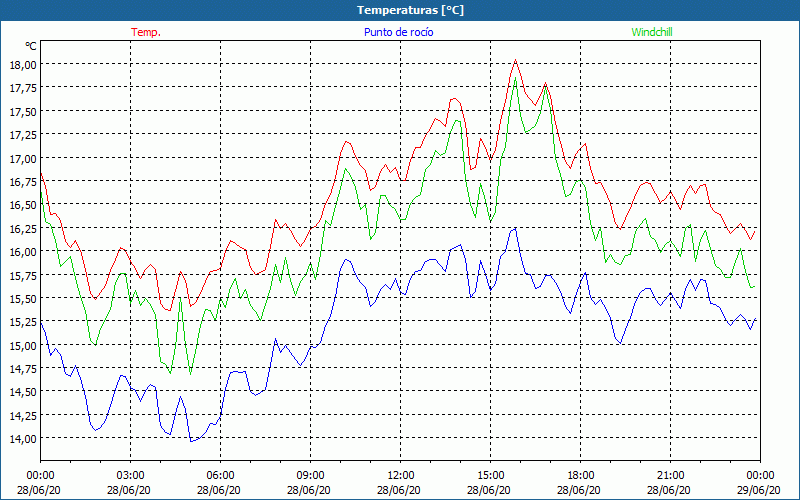Image resolution: width=800 pixels, height=500 pixels.
Task: Select the 17,25 y-axis value
Action: pyautogui.click(x=23, y=135)
